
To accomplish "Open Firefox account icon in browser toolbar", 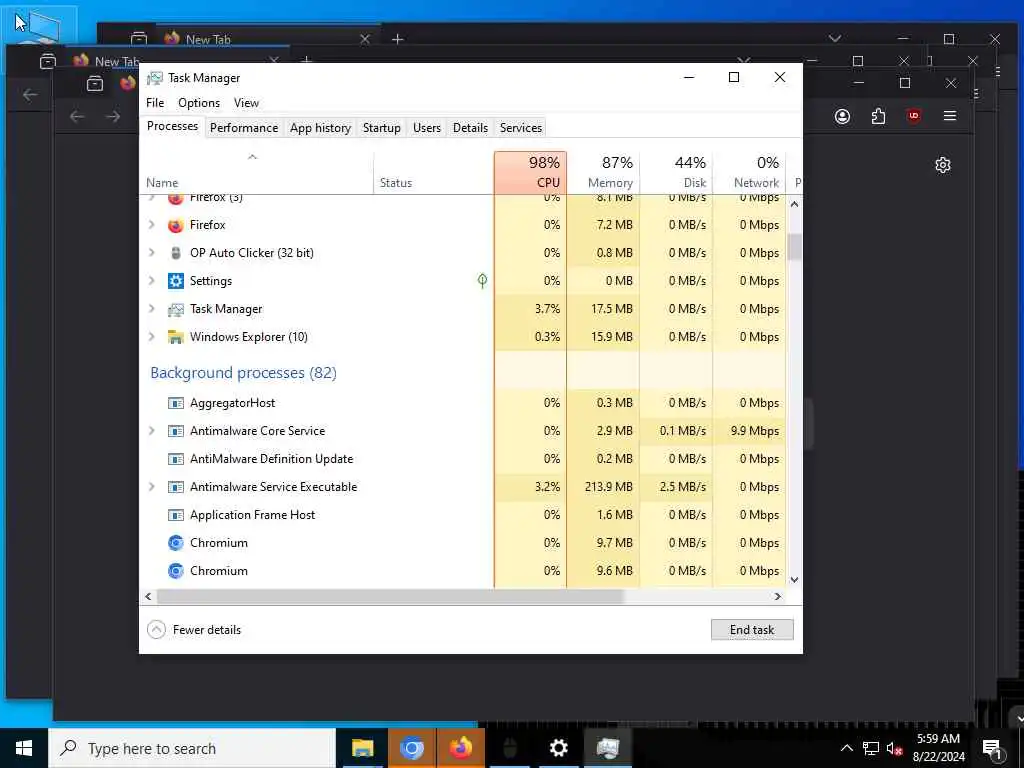I will (x=842, y=116).
